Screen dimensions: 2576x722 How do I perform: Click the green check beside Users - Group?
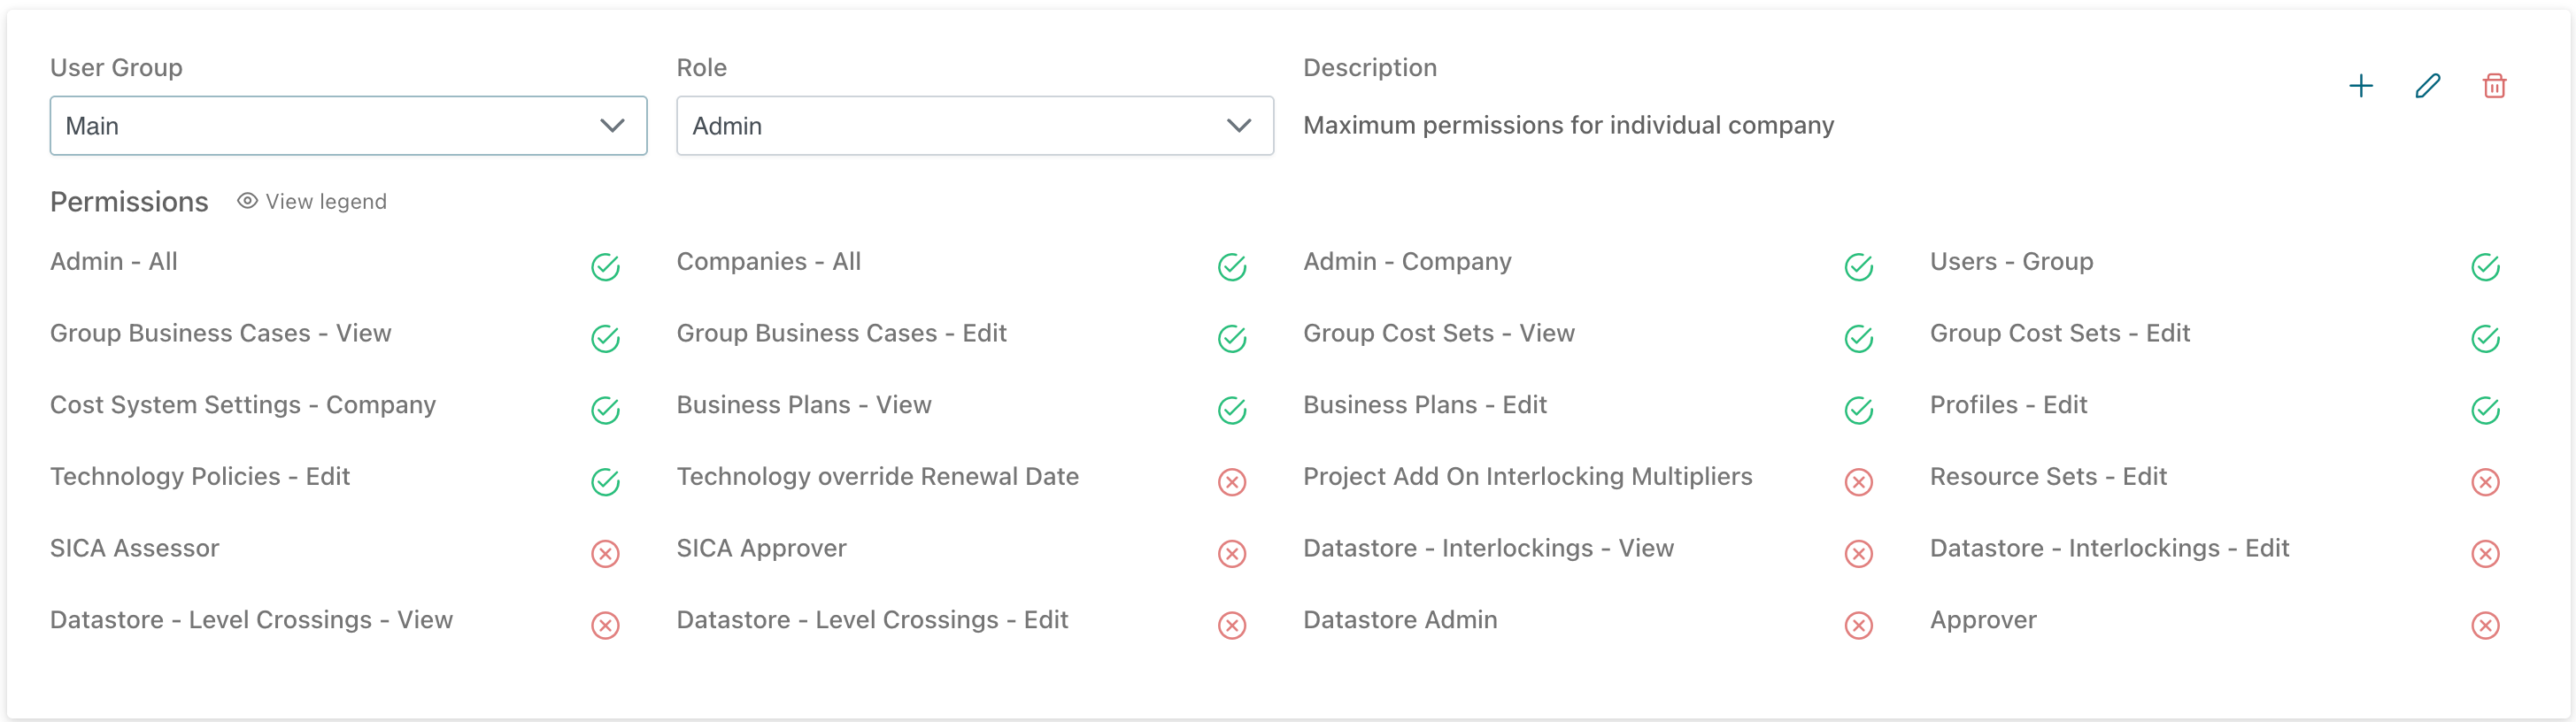coord(2485,267)
